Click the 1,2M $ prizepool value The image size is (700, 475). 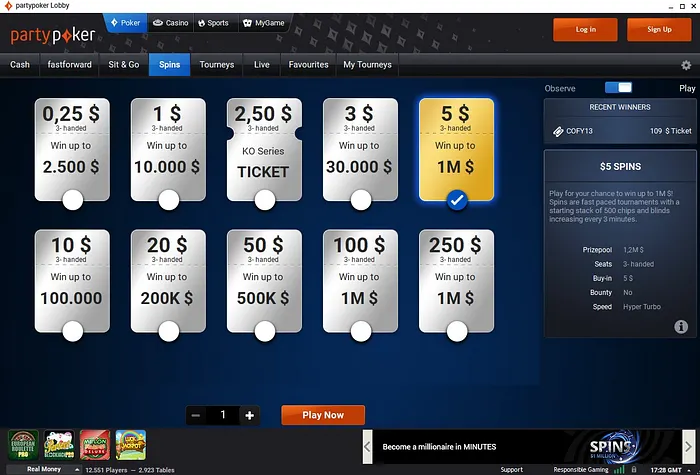(x=633, y=250)
